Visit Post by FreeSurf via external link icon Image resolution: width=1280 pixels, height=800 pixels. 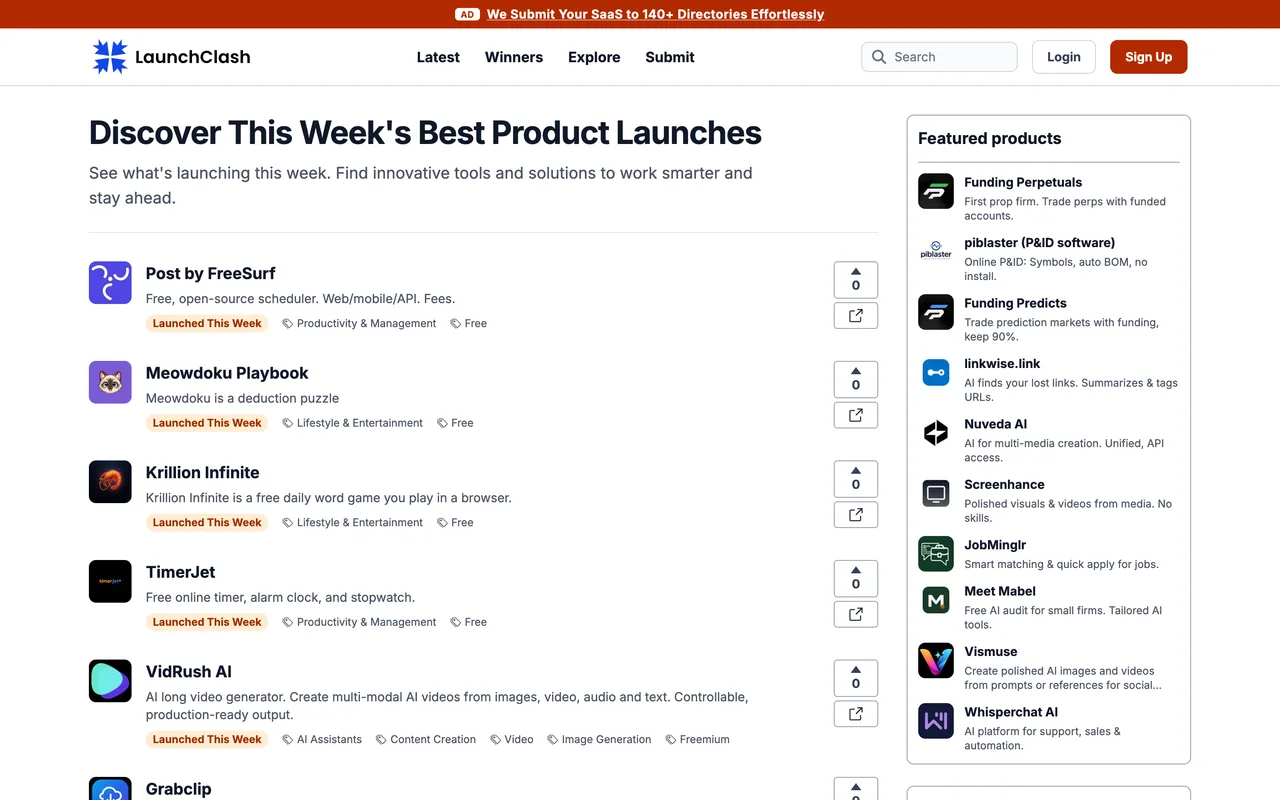856,316
